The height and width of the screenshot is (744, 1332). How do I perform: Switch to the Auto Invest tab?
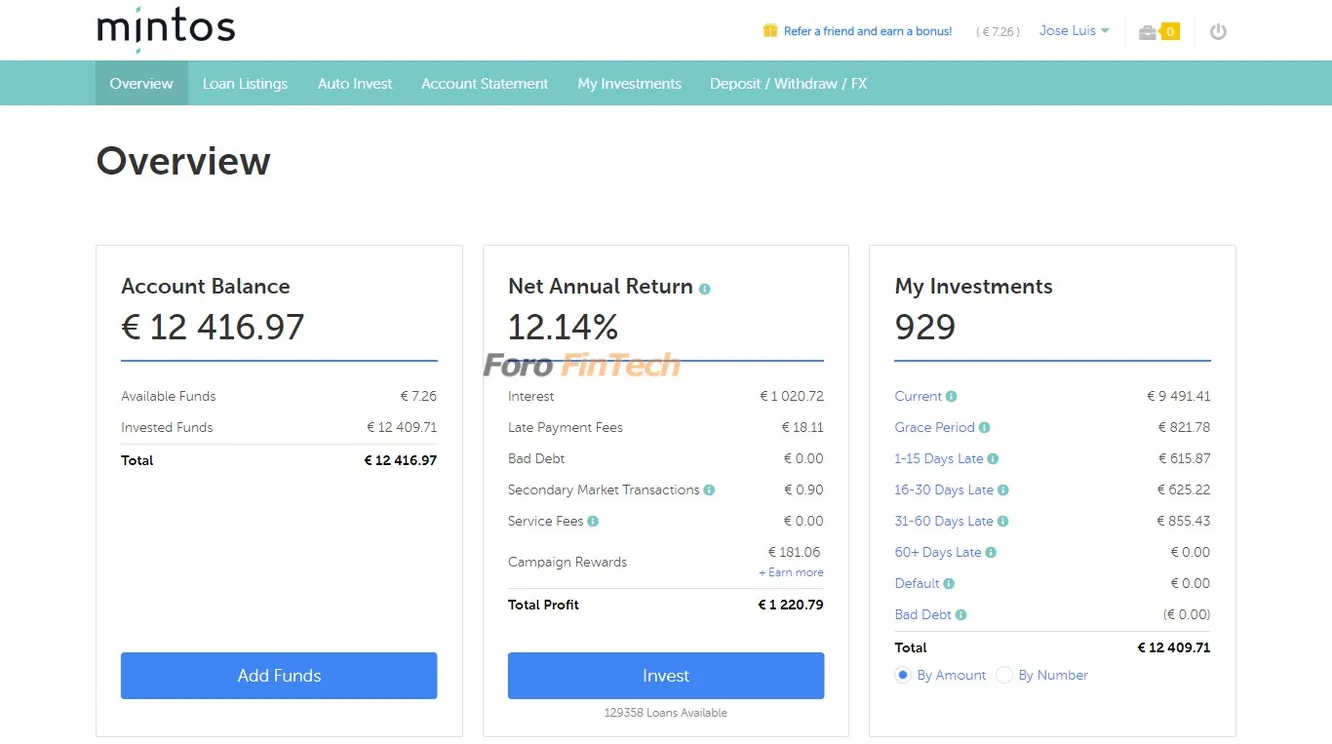[x=355, y=84]
